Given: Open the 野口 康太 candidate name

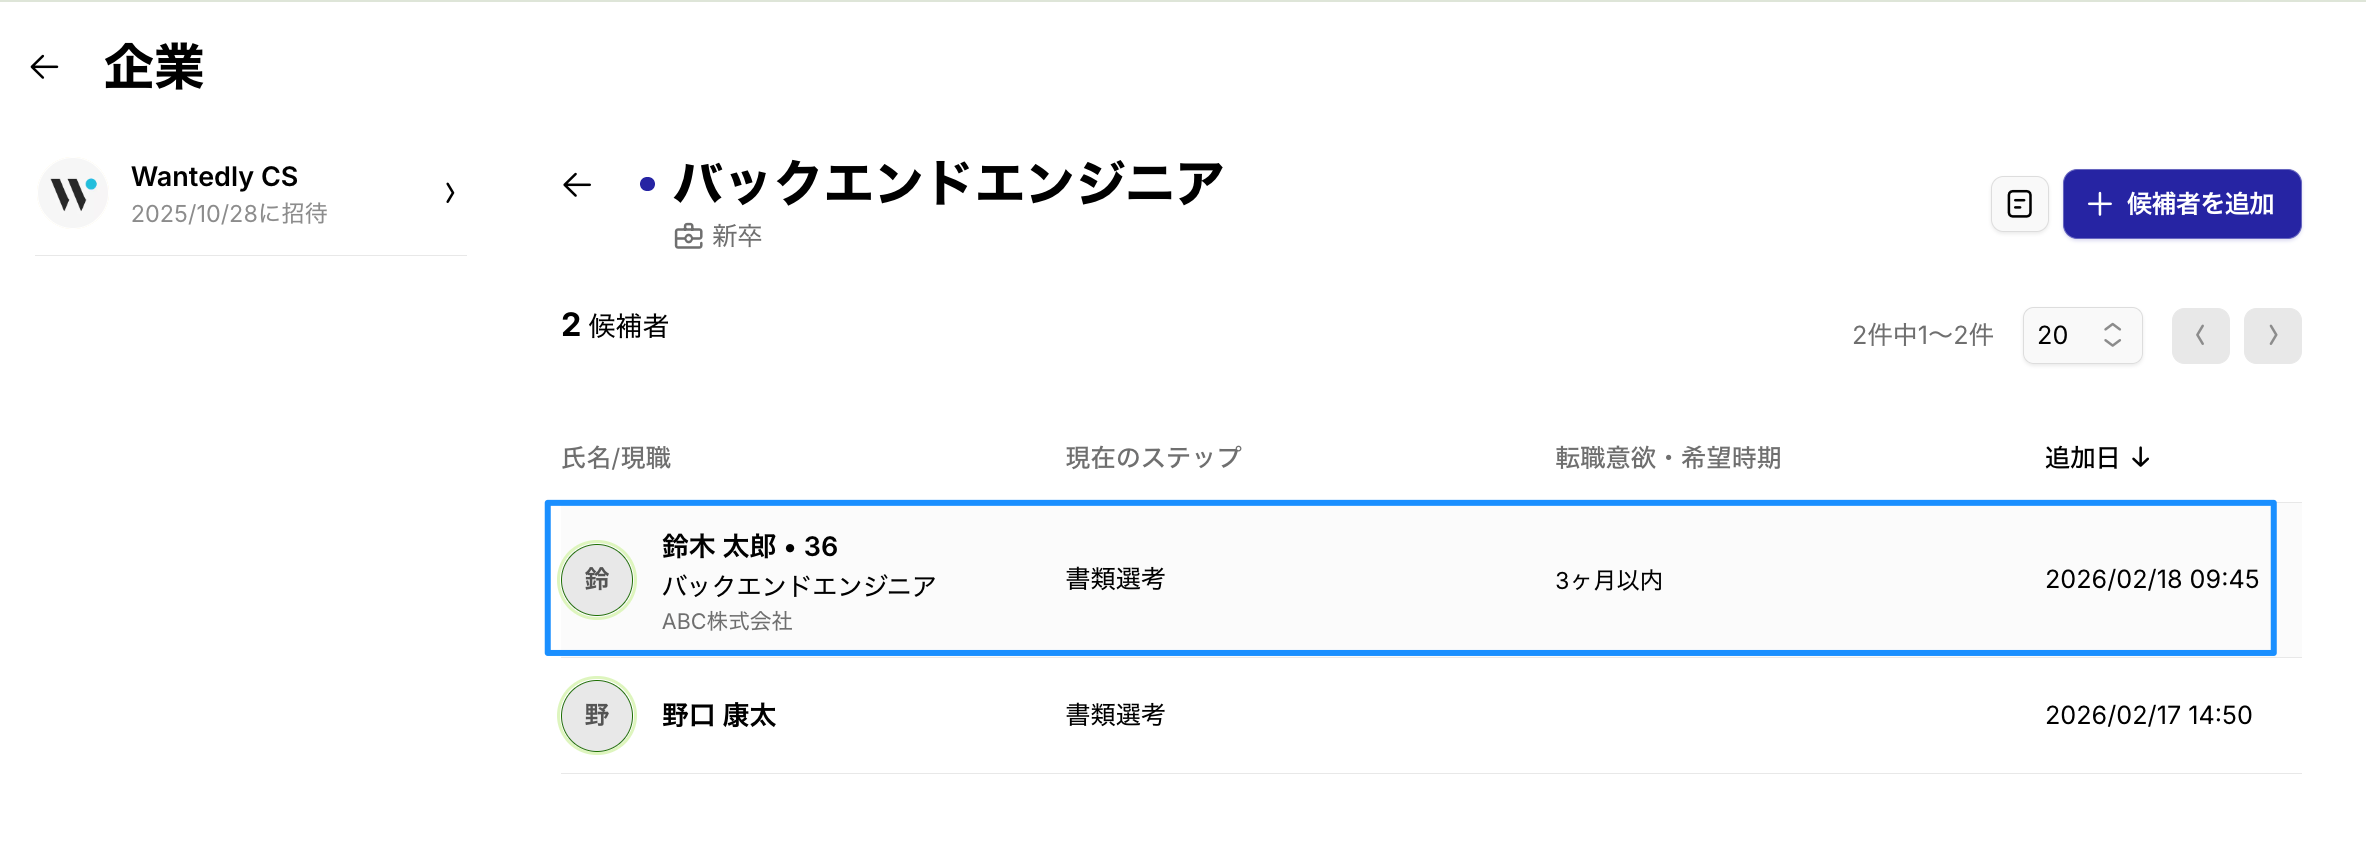Looking at the screenshot, I should (719, 715).
